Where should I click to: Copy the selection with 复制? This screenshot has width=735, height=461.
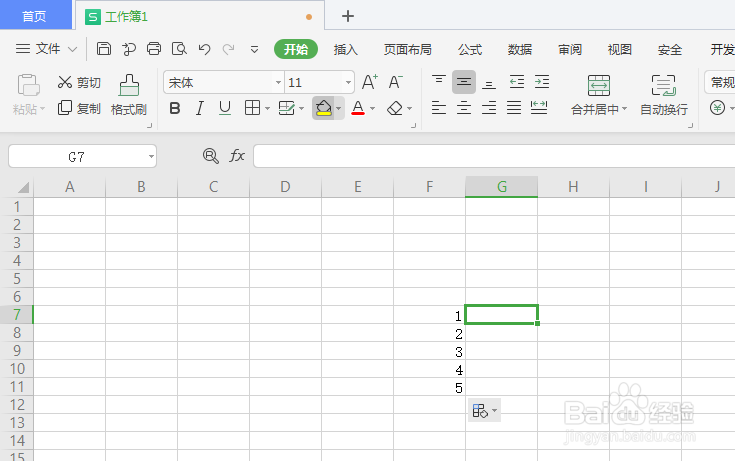(79, 108)
